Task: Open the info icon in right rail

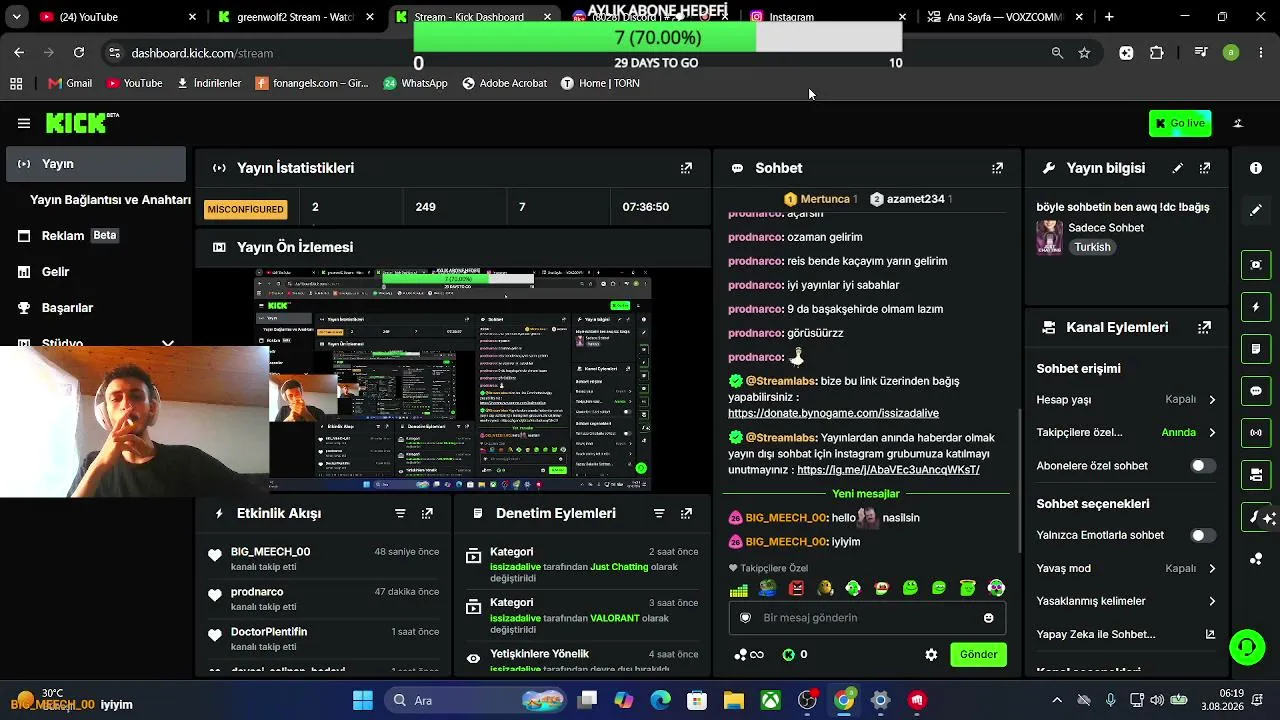Action: 1256,168
